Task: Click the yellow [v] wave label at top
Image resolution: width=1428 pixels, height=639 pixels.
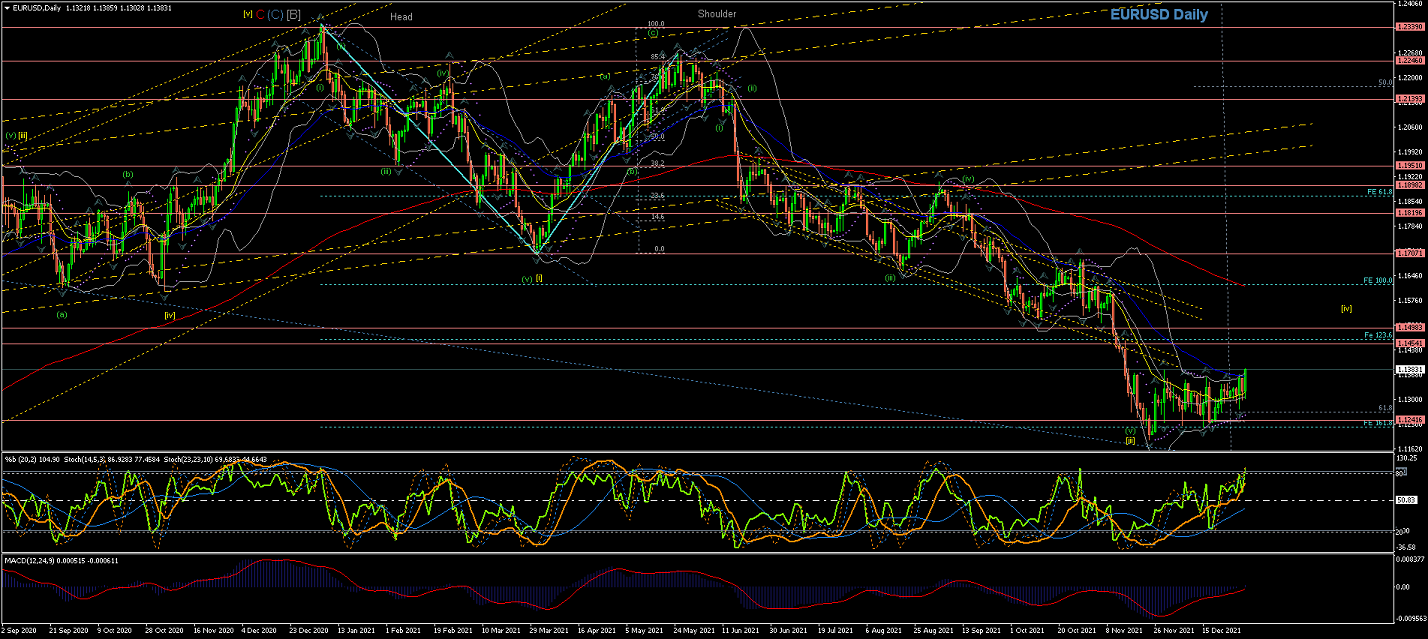Action: pyautogui.click(x=247, y=14)
